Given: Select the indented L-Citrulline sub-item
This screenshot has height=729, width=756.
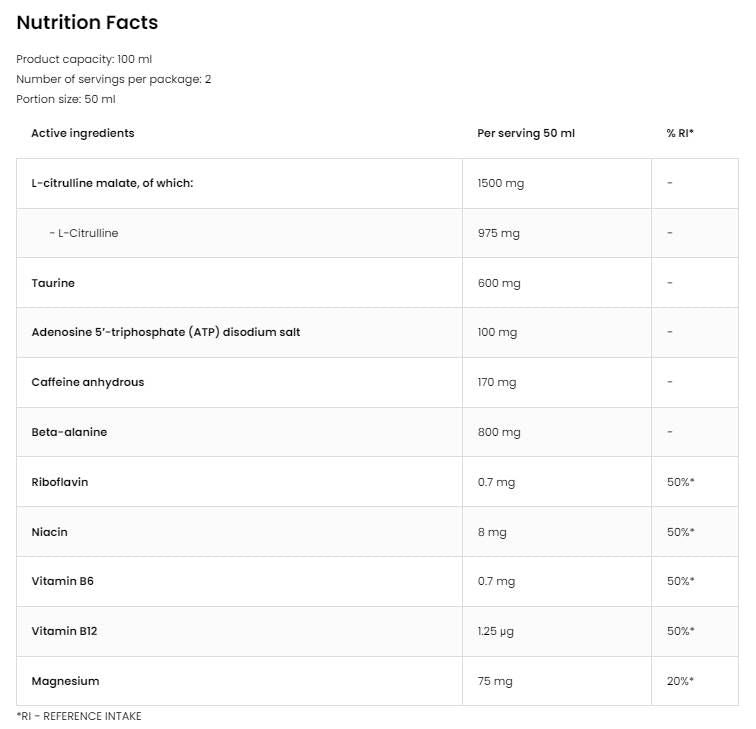Looking at the screenshot, I should 84,233.
